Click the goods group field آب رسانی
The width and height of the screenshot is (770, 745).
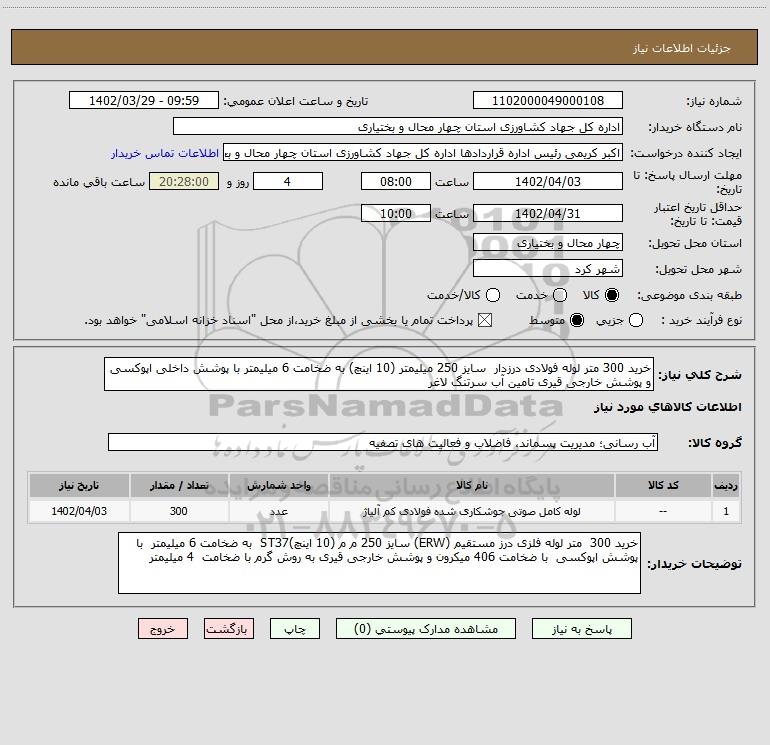(x=383, y=442)
